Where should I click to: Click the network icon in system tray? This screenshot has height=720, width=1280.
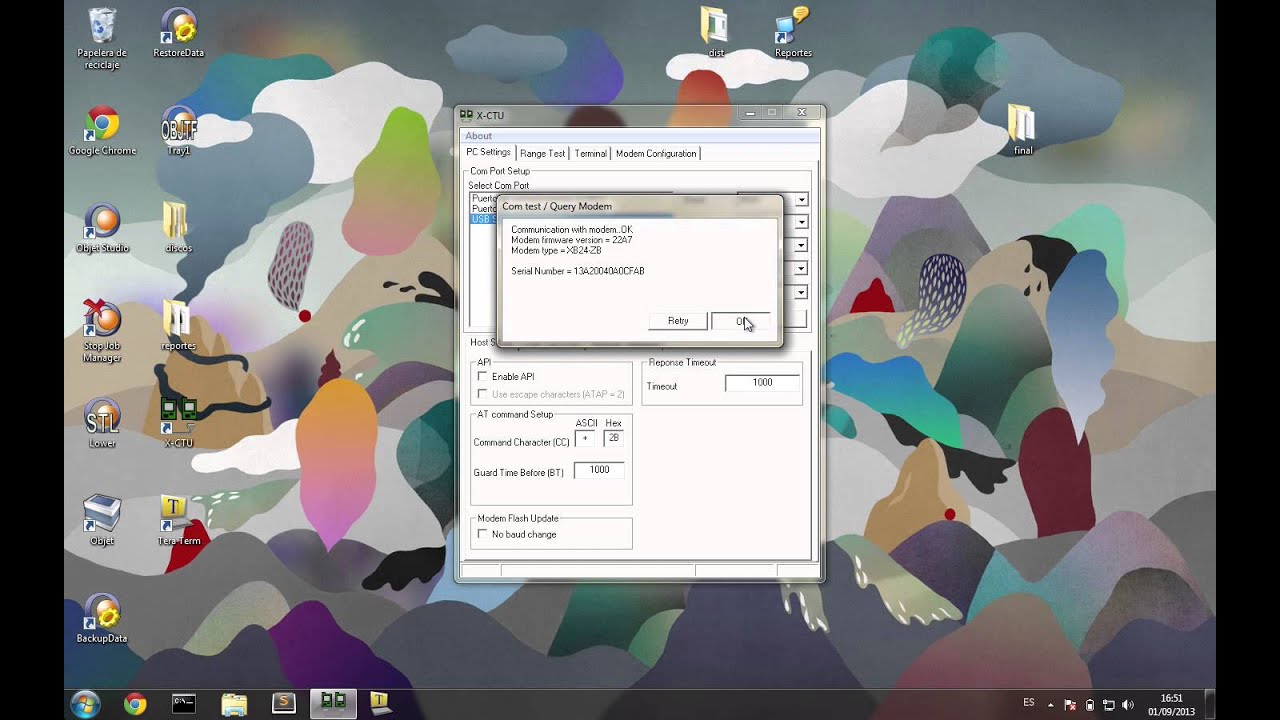point(1109,704)
